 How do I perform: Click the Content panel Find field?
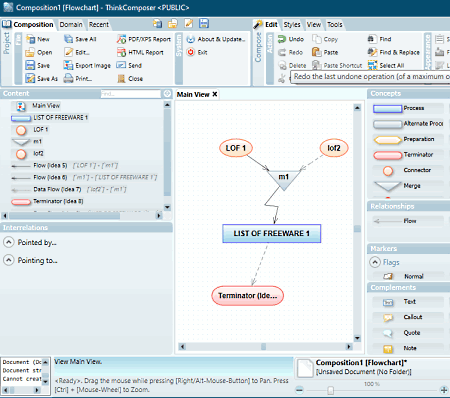tap(131, 94)
